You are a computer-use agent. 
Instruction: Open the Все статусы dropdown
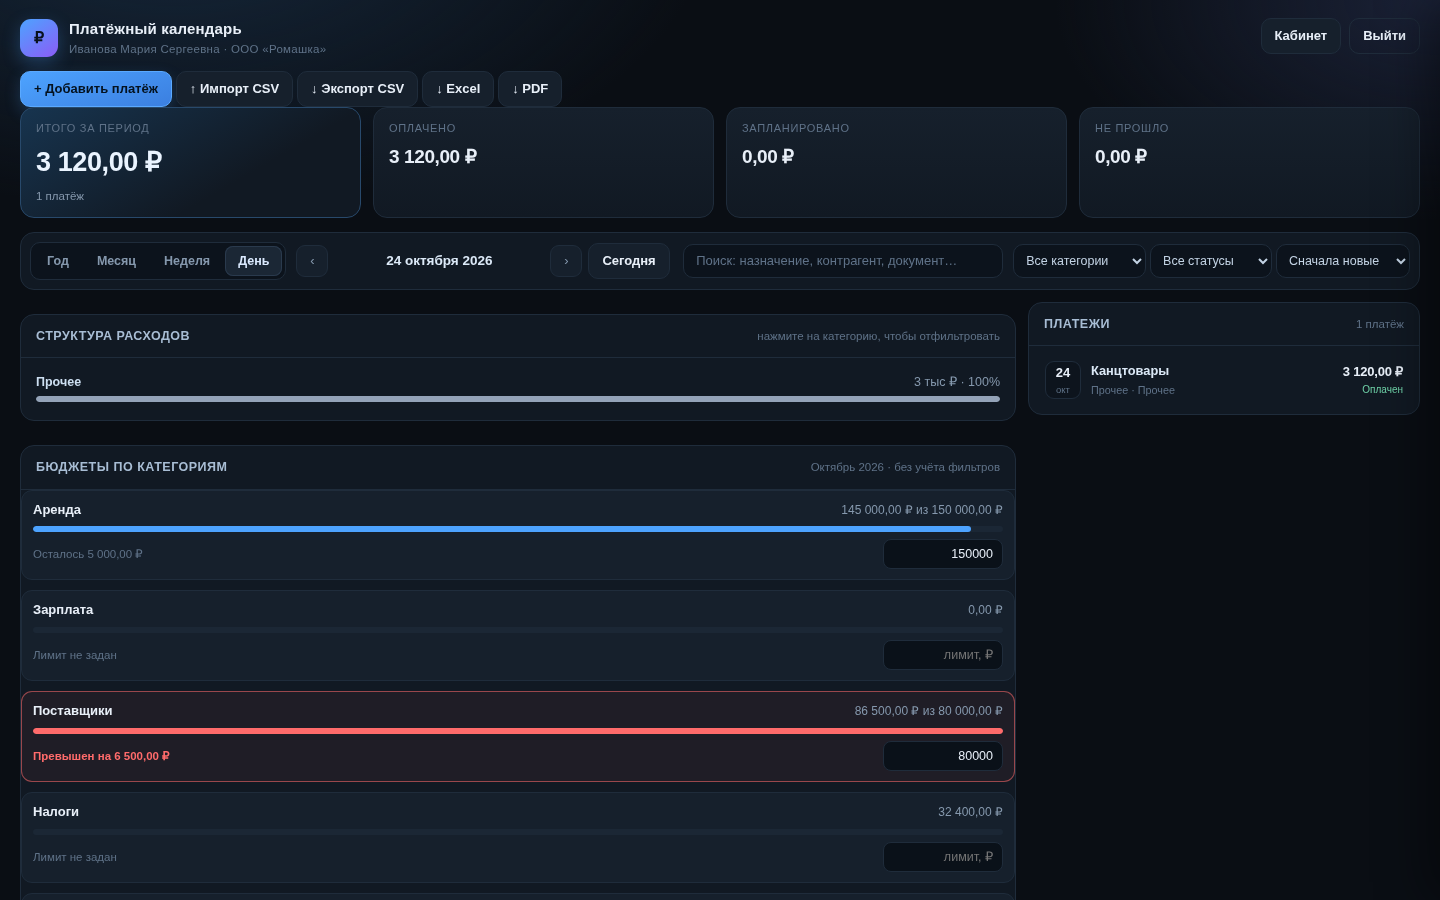[x=1211, y=261]
